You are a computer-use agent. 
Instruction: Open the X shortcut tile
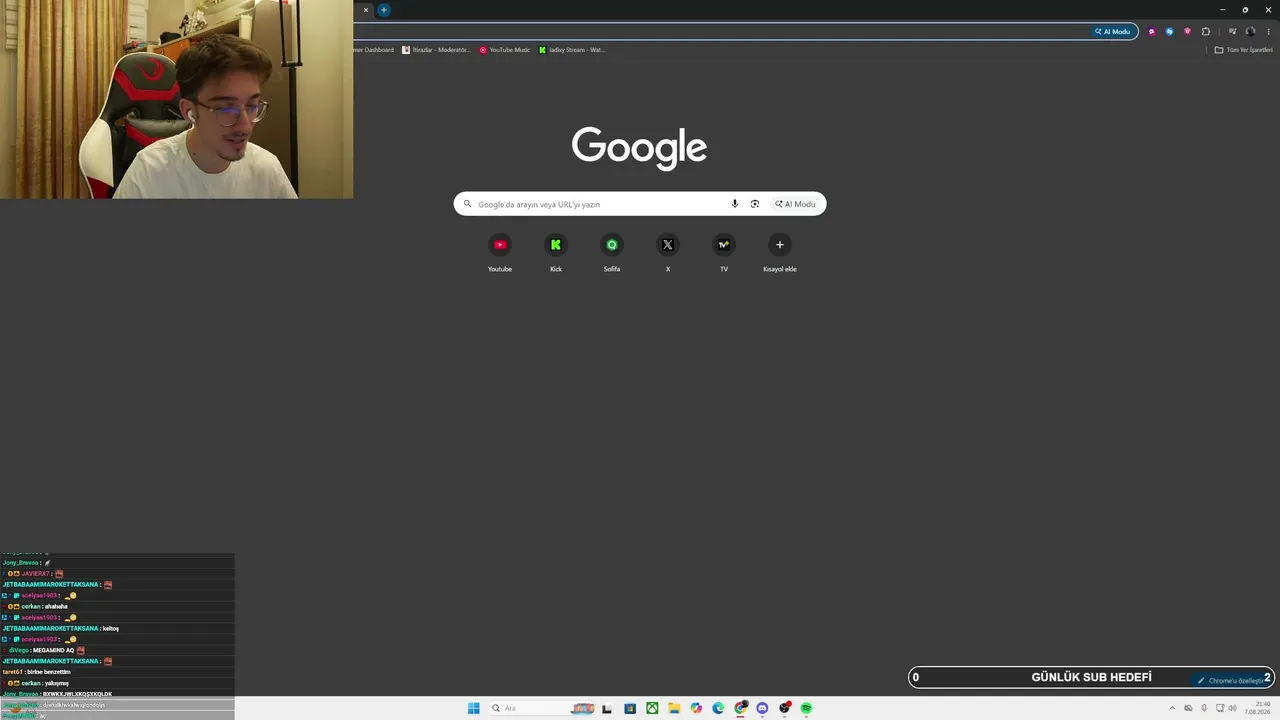tap(668, 253)
